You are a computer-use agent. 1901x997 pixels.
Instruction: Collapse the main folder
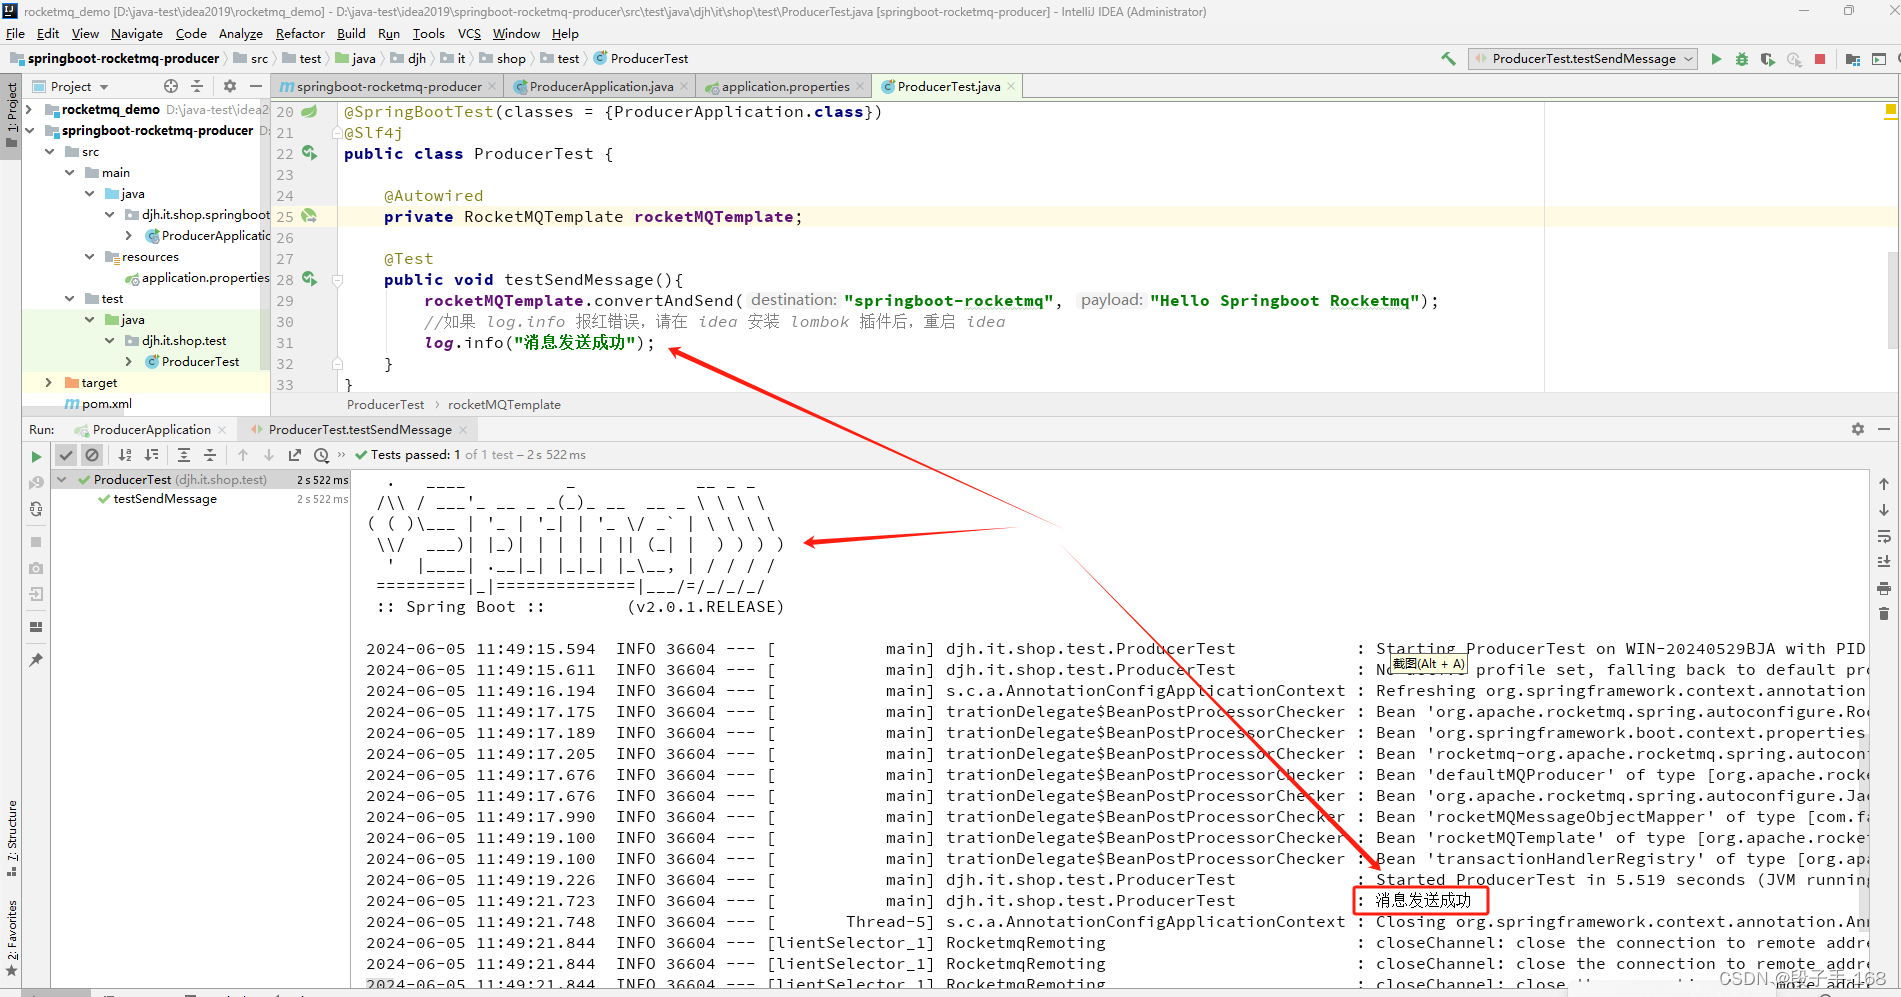(x=69, y=172)
